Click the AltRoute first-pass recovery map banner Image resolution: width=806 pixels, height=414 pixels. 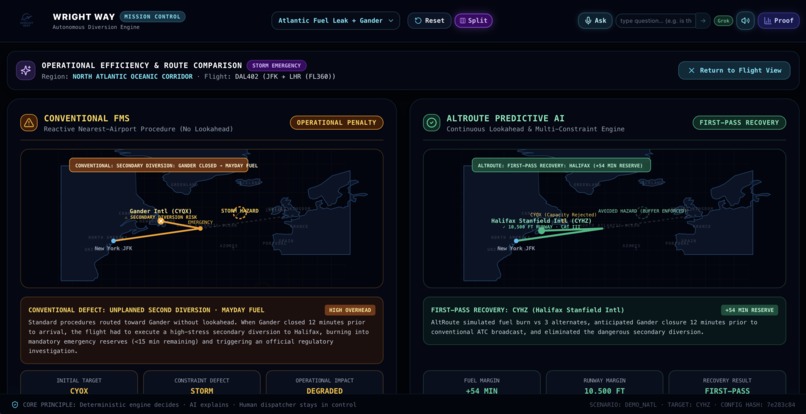pyautogui.click(x=561, y=165)
